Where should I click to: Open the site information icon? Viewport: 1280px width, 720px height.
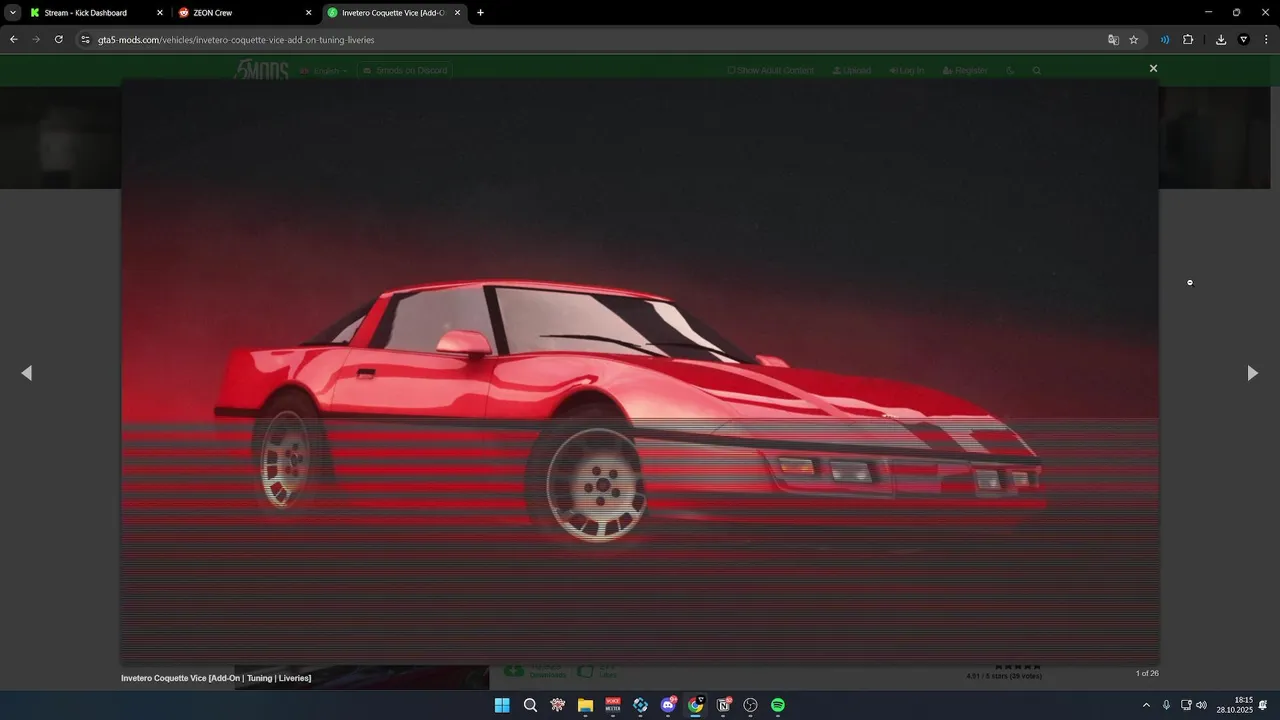tap(86, 39)
